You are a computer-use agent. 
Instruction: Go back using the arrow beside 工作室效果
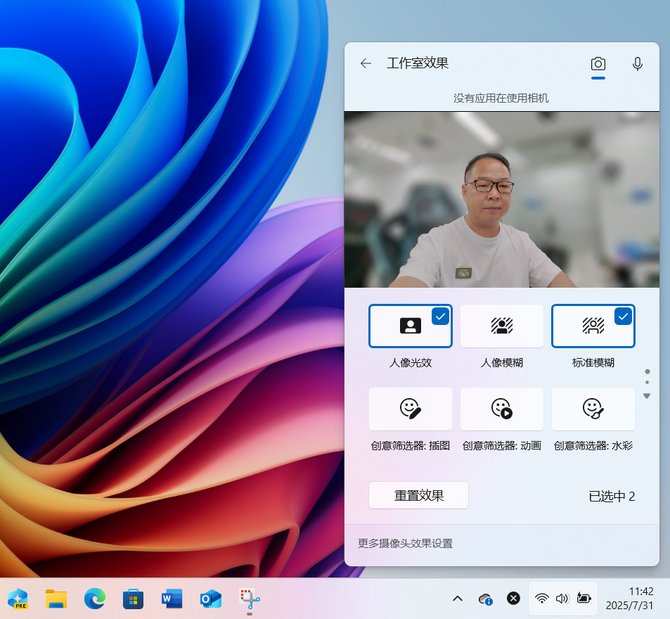[366, 63]
